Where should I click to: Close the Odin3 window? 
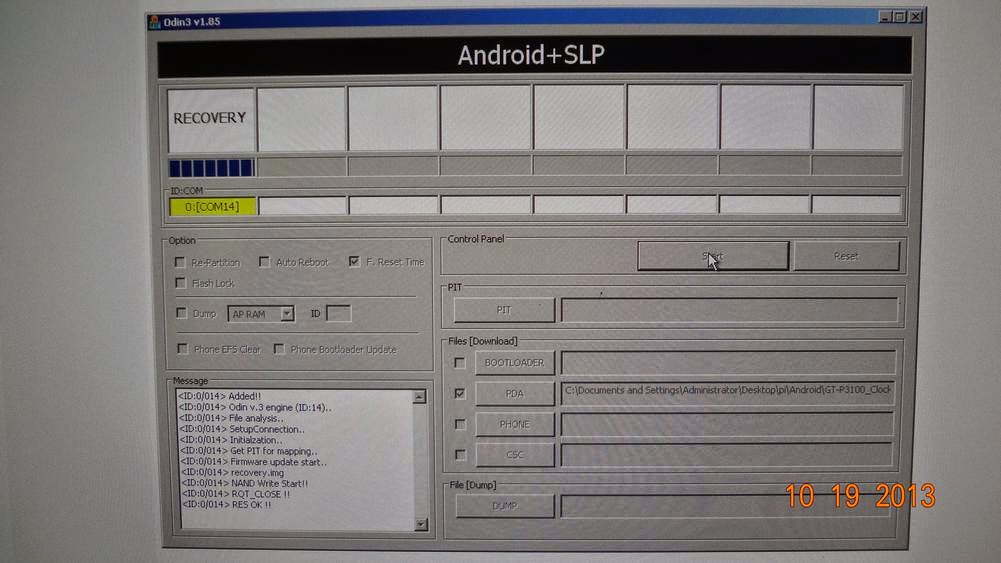pyautogui.click(x=916, y=17)
